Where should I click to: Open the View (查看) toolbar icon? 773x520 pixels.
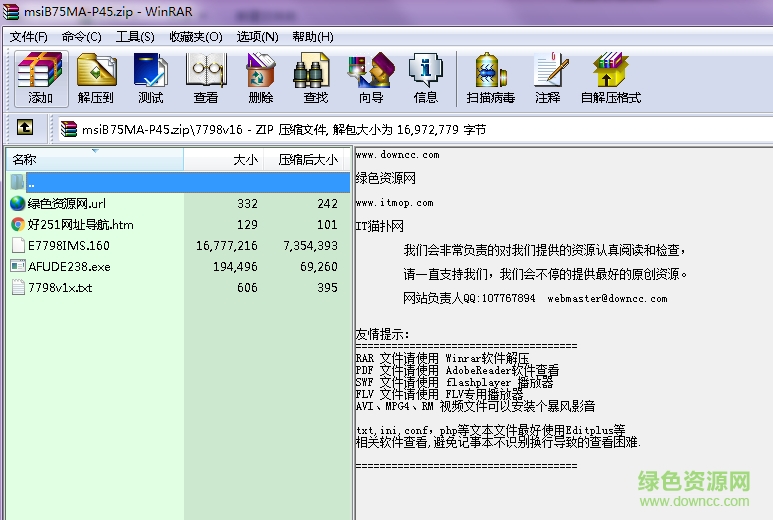206,78
